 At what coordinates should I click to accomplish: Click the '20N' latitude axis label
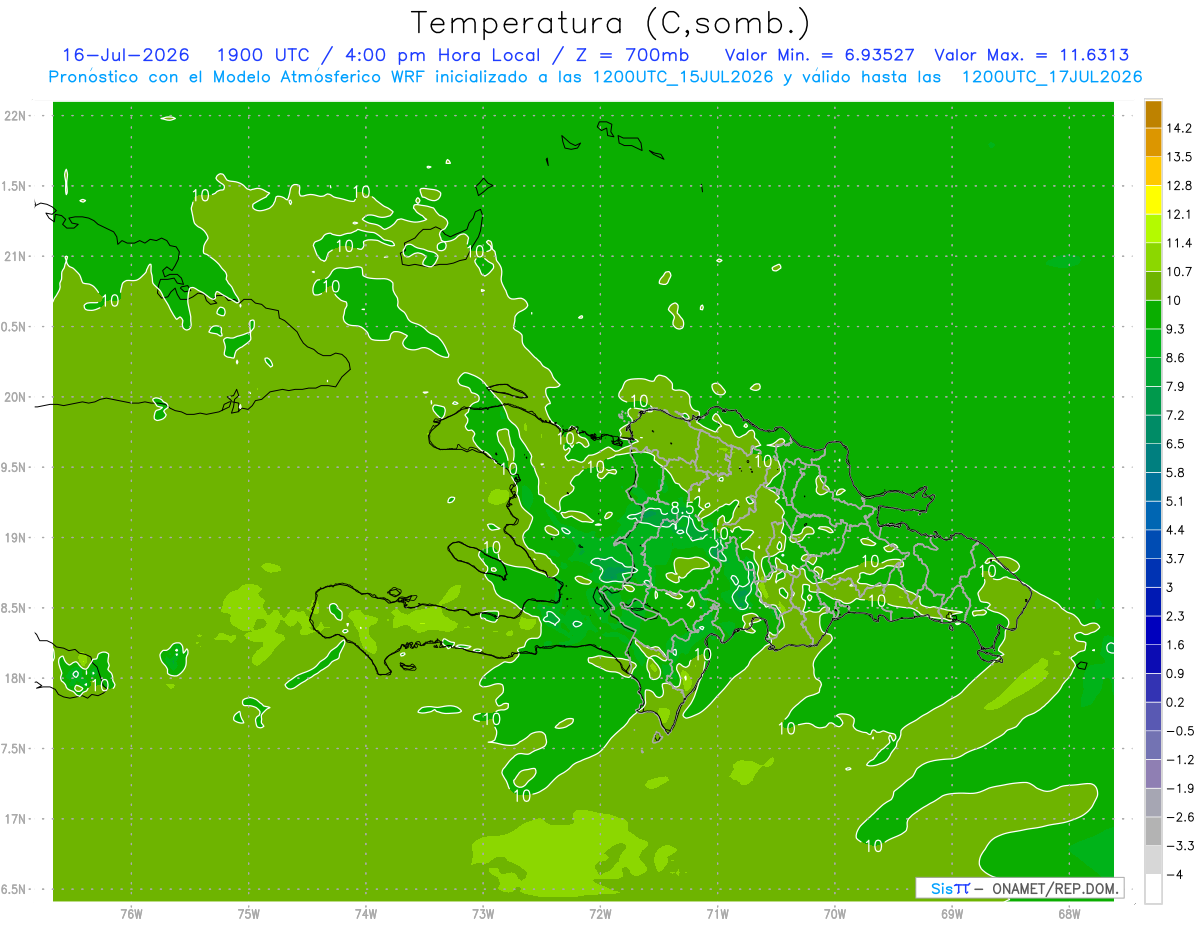[x=15, y=397]
